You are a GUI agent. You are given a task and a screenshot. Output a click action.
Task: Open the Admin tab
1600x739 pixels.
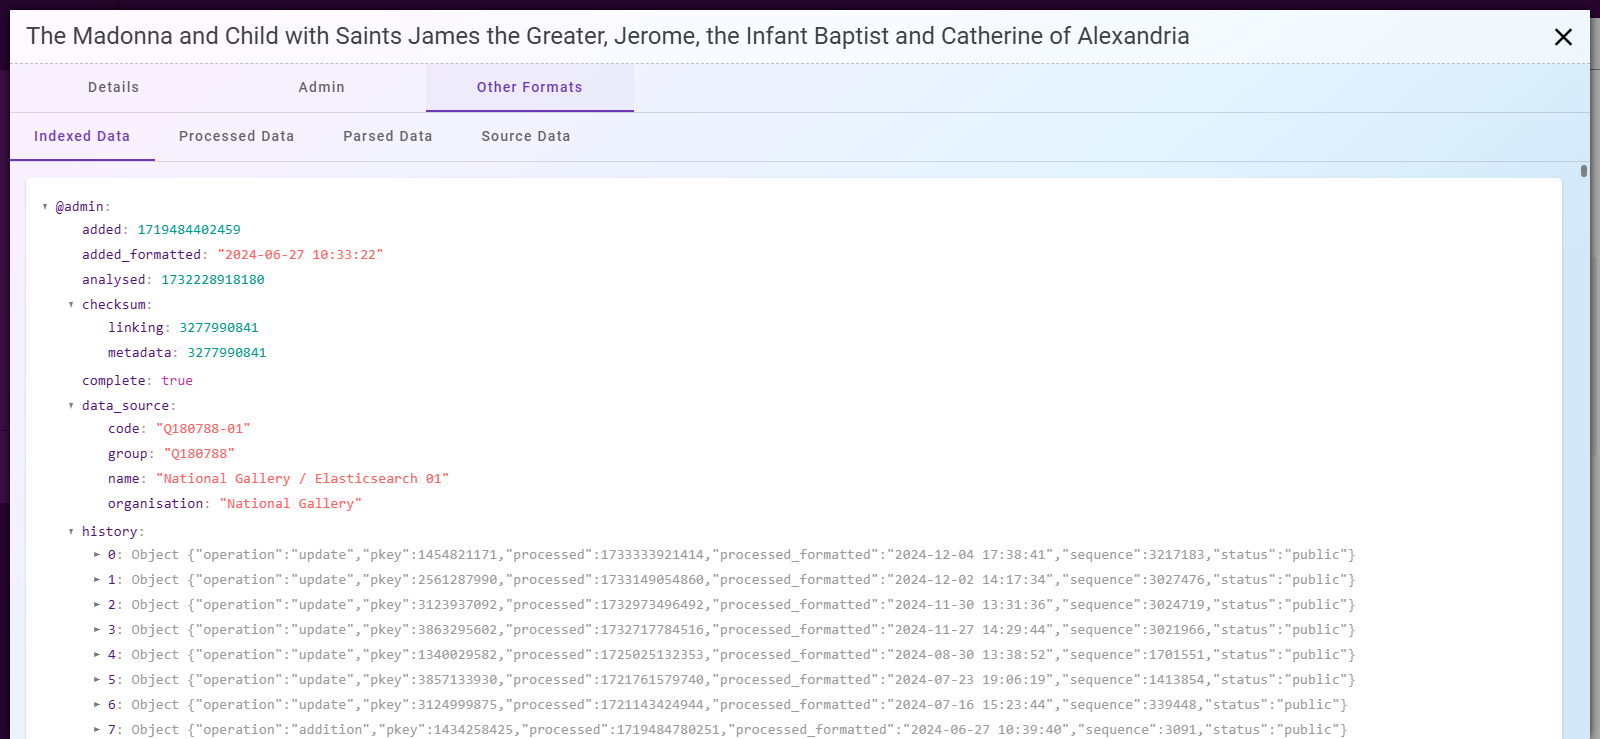[321, 87]
